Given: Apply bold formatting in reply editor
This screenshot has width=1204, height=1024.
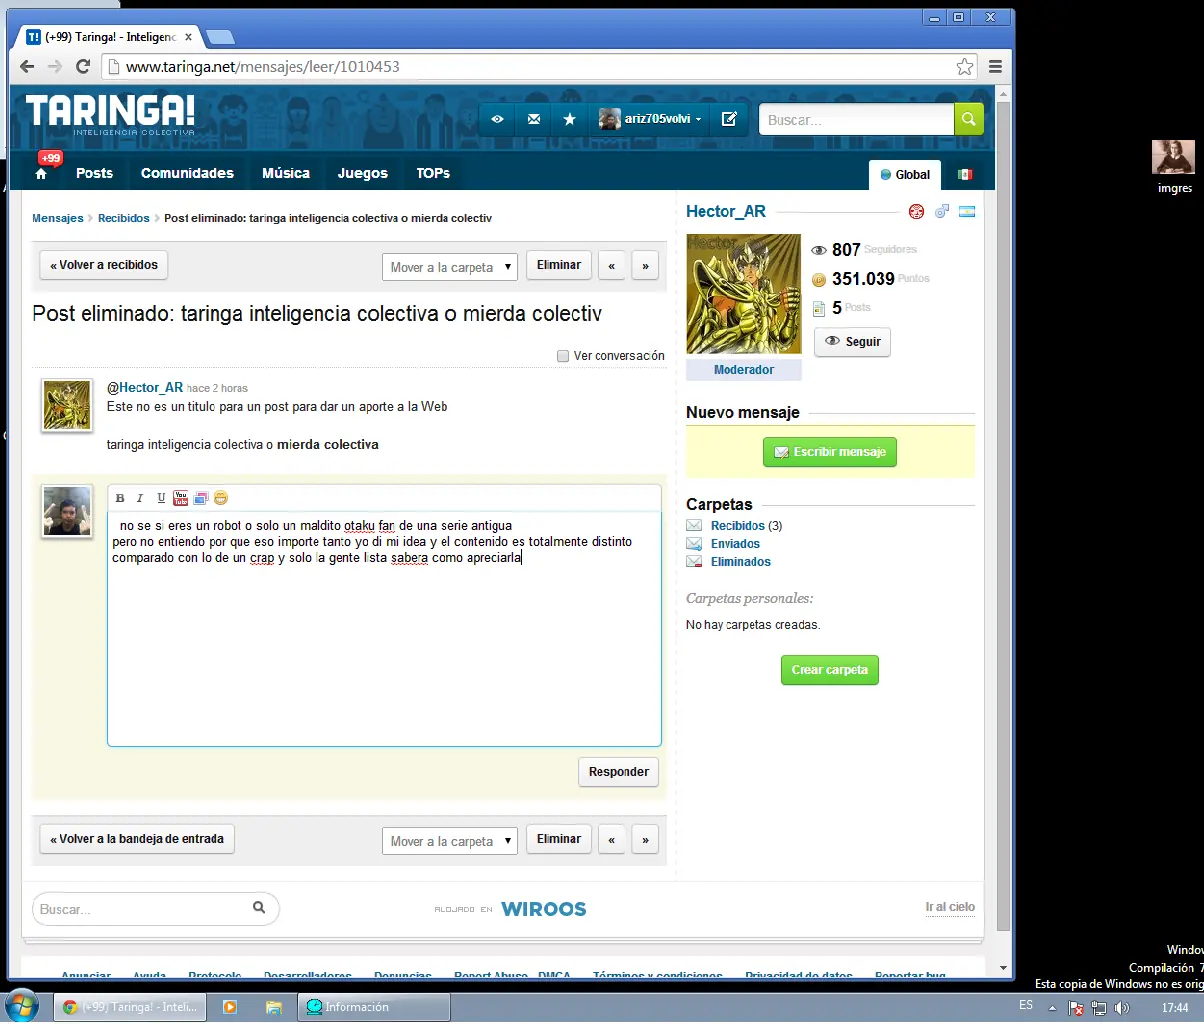Looking at the screenshot, I should click(120, 498).
